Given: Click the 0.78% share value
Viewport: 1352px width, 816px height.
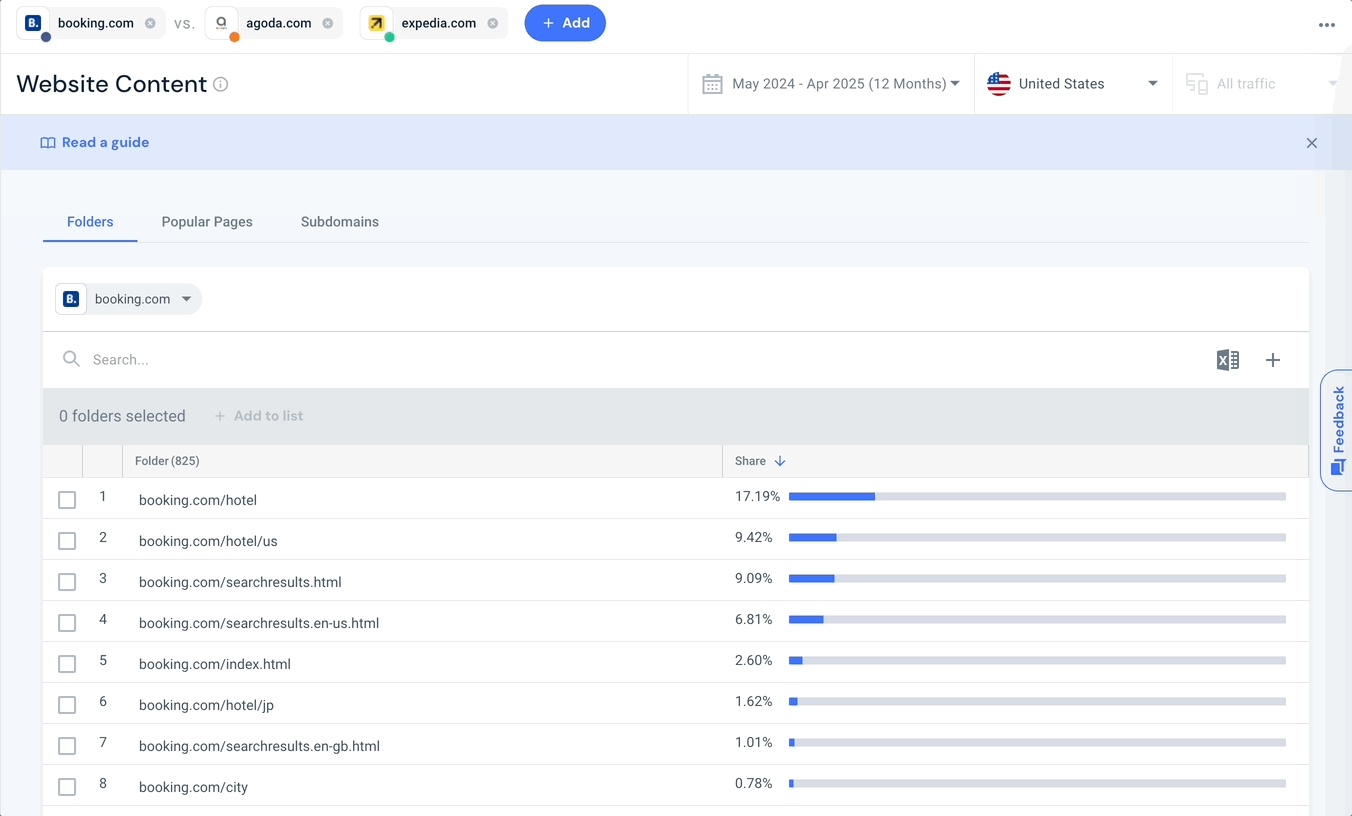Looking at the screenshot, I should [754, 783].
